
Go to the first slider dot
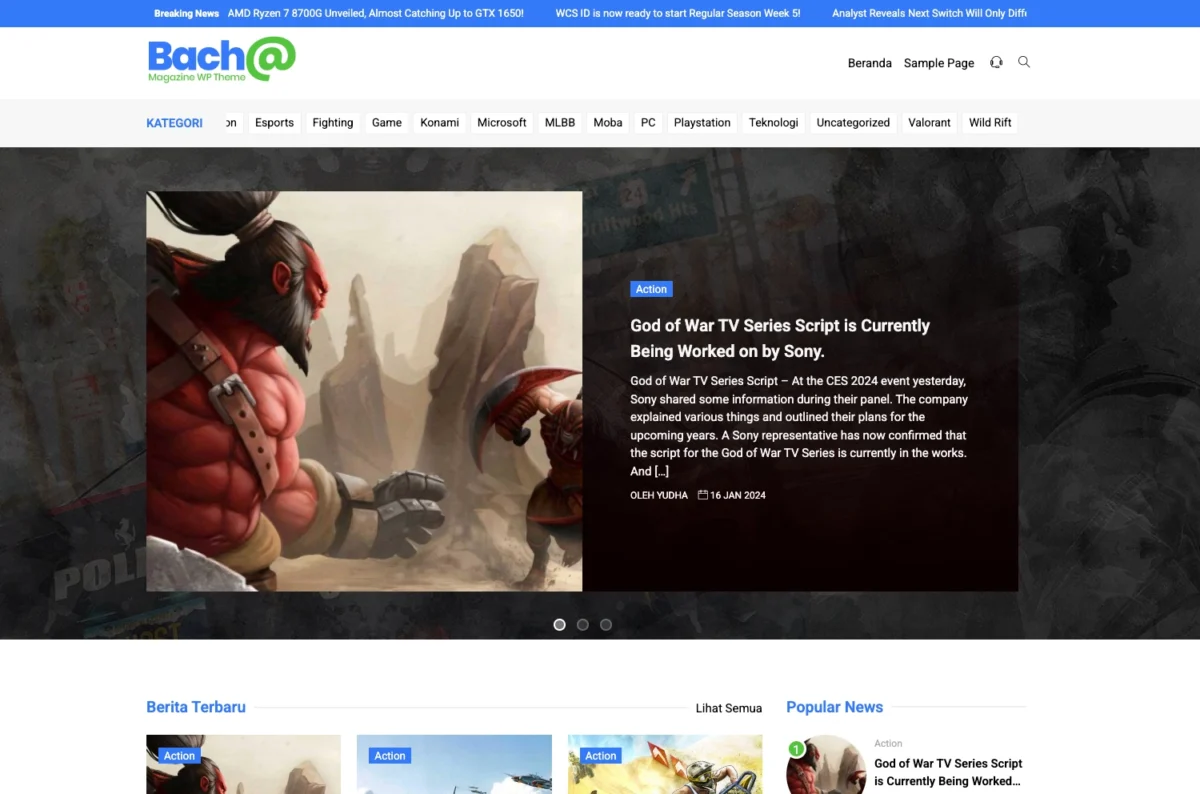(560, 625)
